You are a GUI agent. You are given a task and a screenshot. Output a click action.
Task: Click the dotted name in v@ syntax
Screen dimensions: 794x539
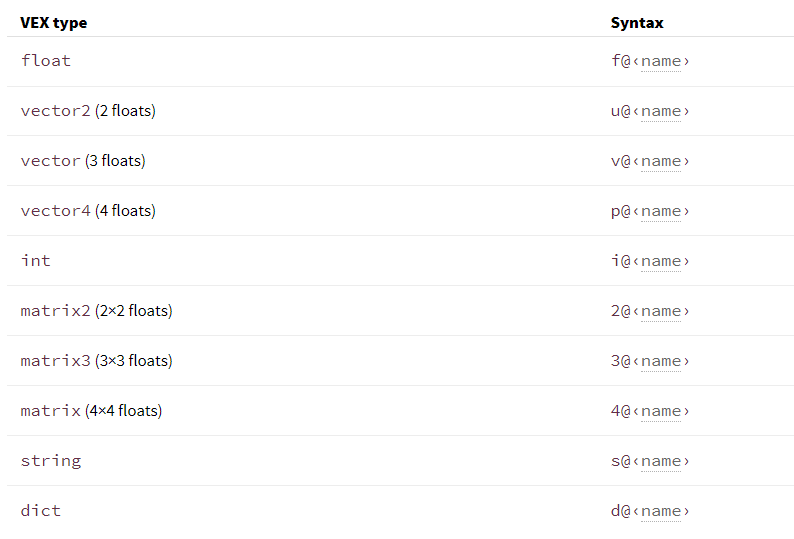click(x=661, y=162)
